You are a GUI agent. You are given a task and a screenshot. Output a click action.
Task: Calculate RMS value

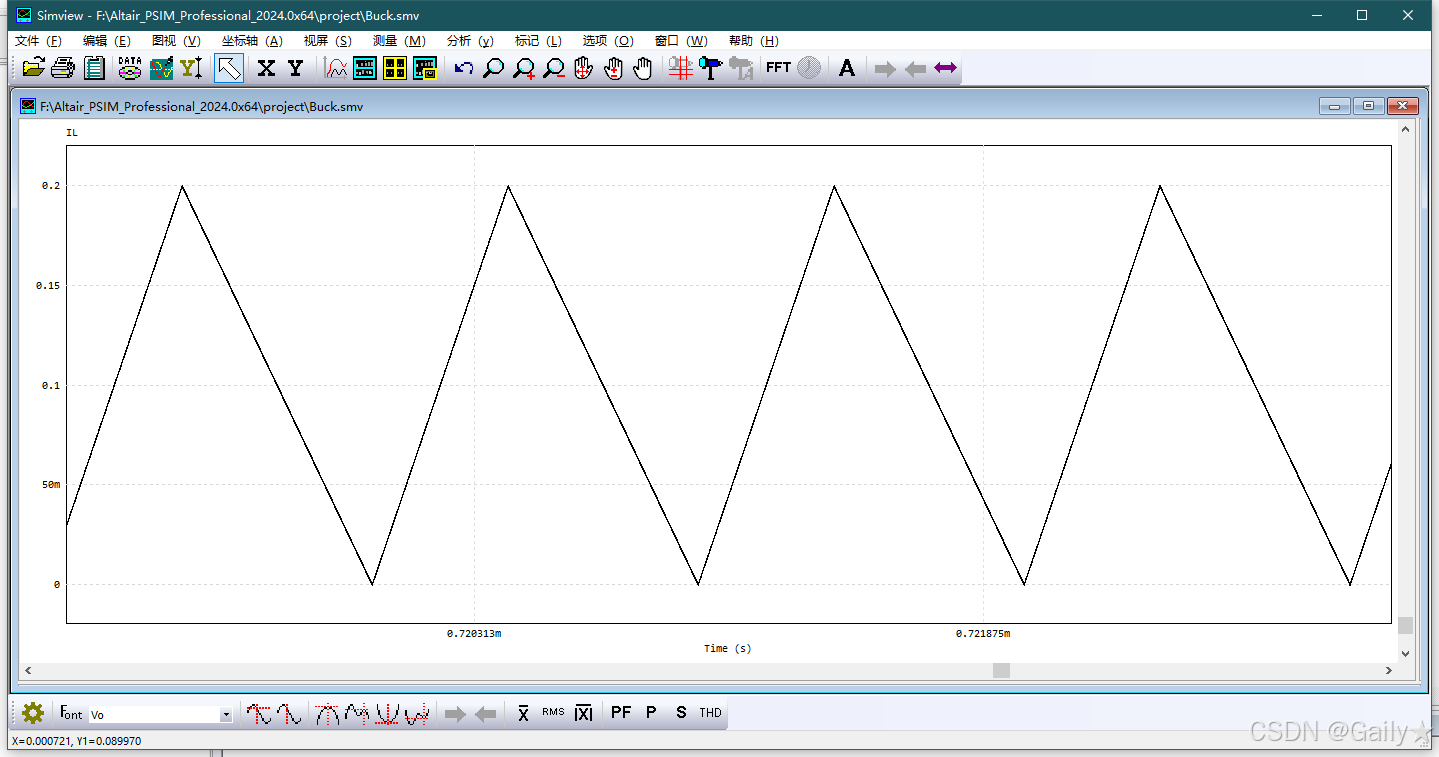(553, 713)
